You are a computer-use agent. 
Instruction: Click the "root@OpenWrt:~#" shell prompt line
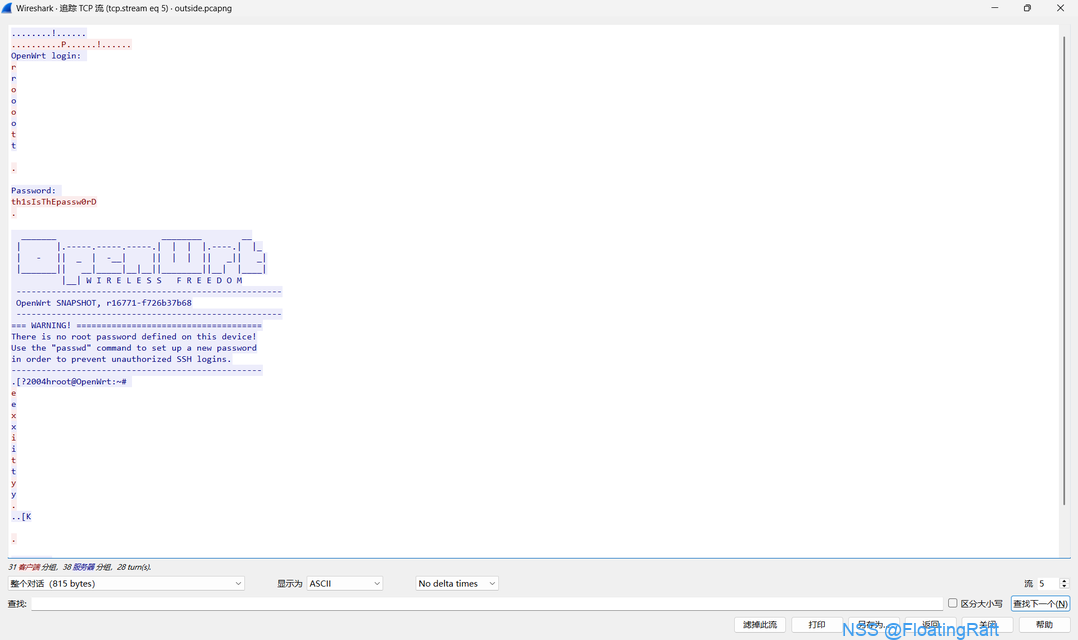[x=69, y=382]
